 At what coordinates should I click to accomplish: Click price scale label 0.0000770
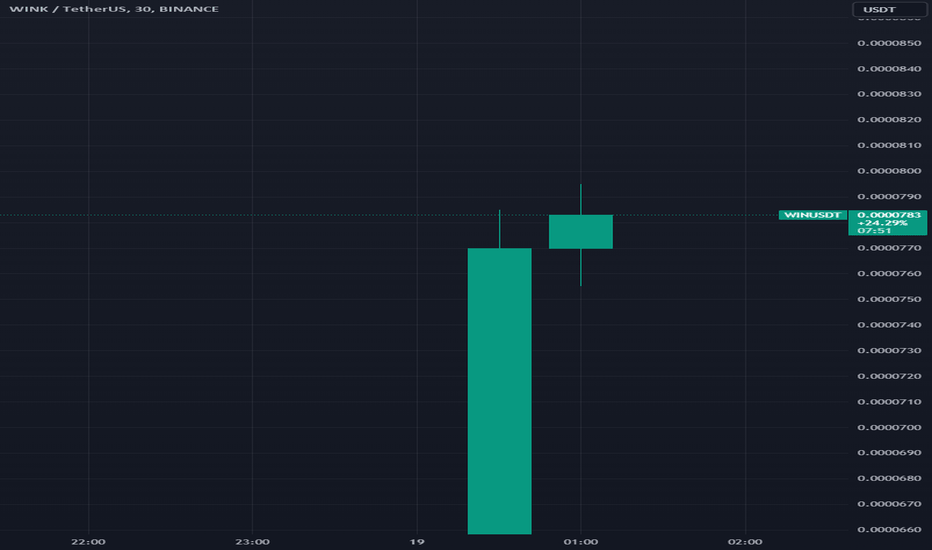tap(889, 248)
